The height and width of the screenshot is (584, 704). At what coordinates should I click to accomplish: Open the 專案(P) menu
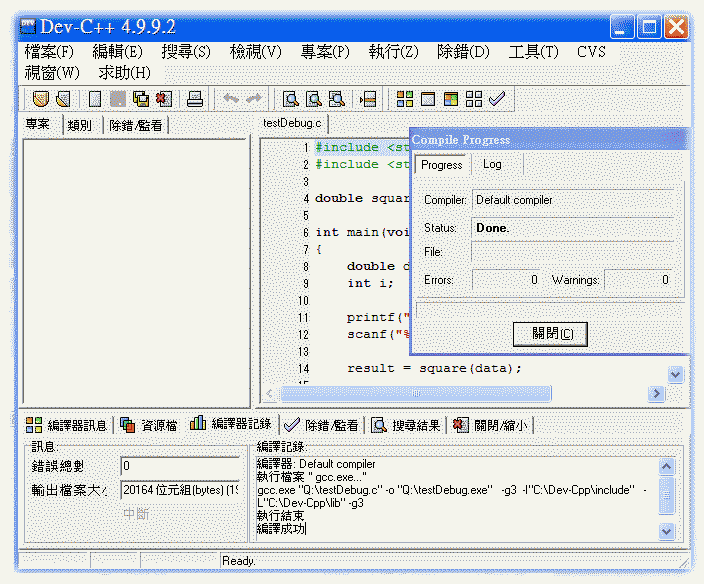point(325,52)
